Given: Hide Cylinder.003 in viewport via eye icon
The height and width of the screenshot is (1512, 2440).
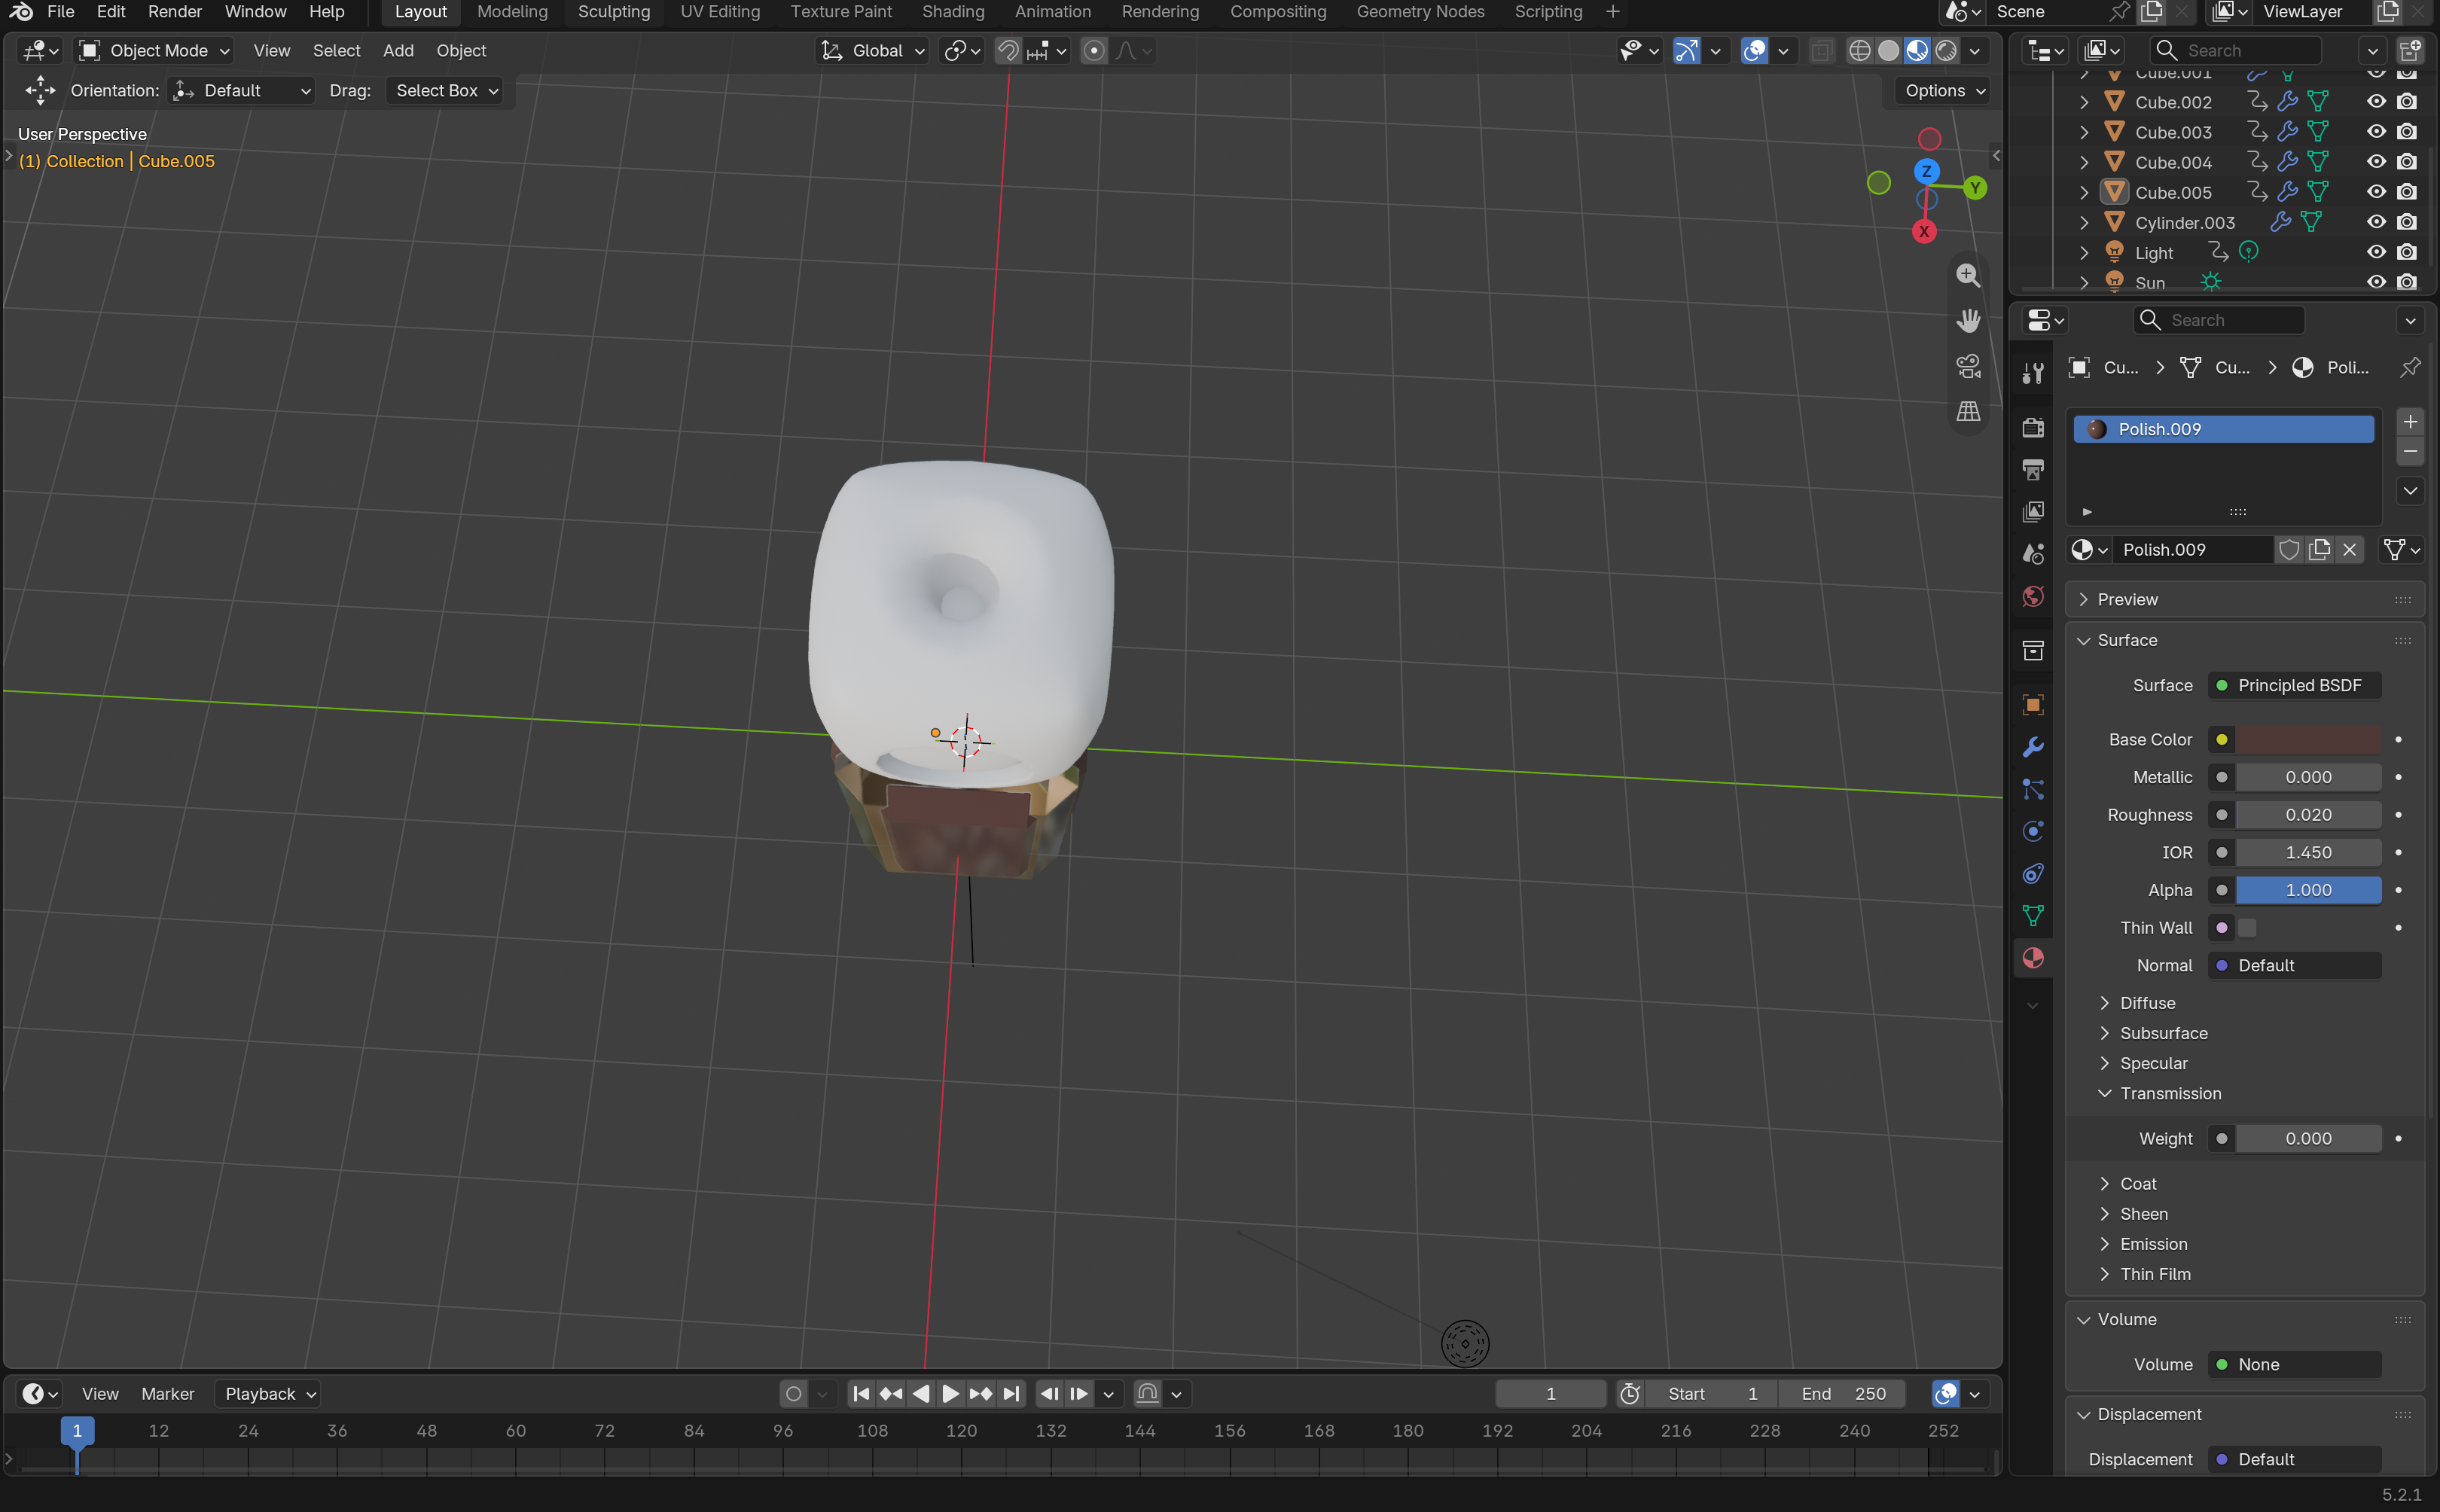Looking at the screenshot, I should click(x=2376, y=222).
